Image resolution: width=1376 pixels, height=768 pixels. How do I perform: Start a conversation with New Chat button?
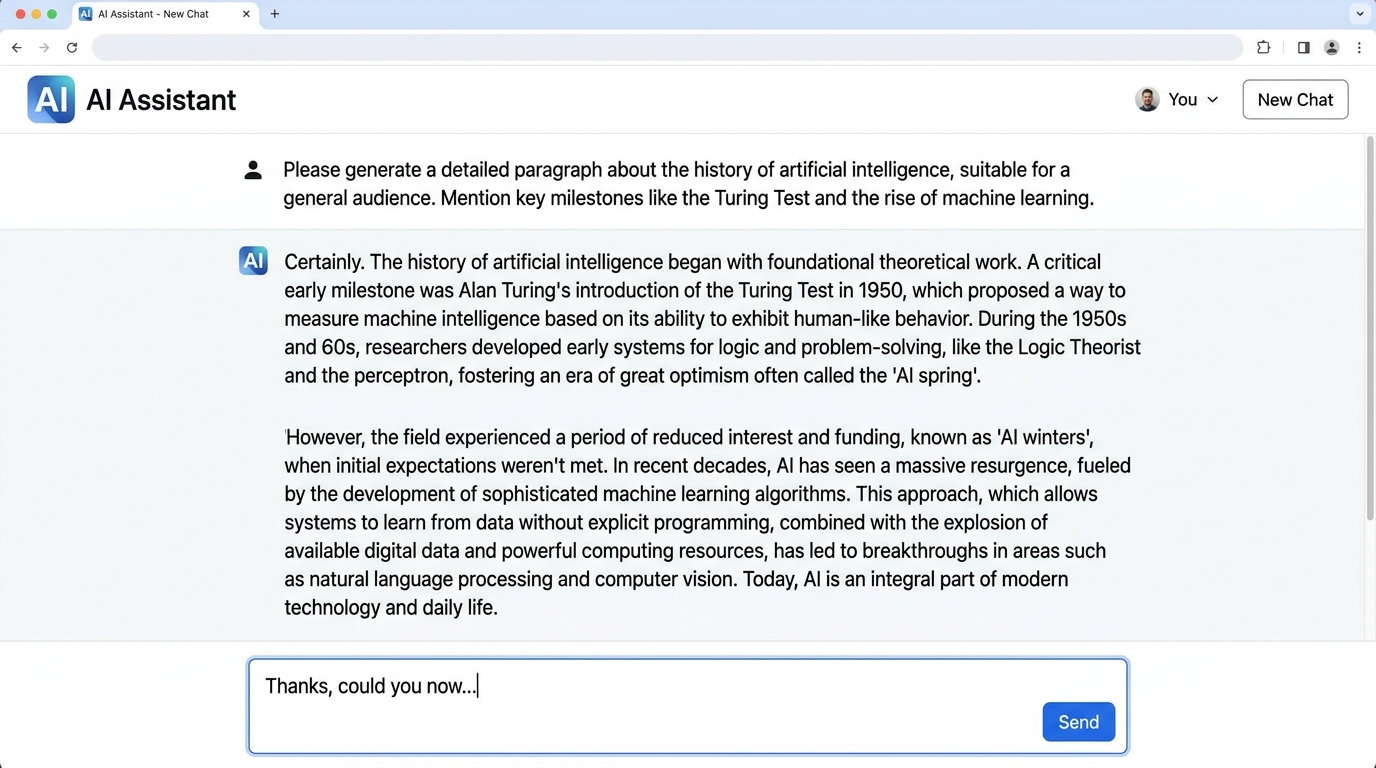[1295, 99]
